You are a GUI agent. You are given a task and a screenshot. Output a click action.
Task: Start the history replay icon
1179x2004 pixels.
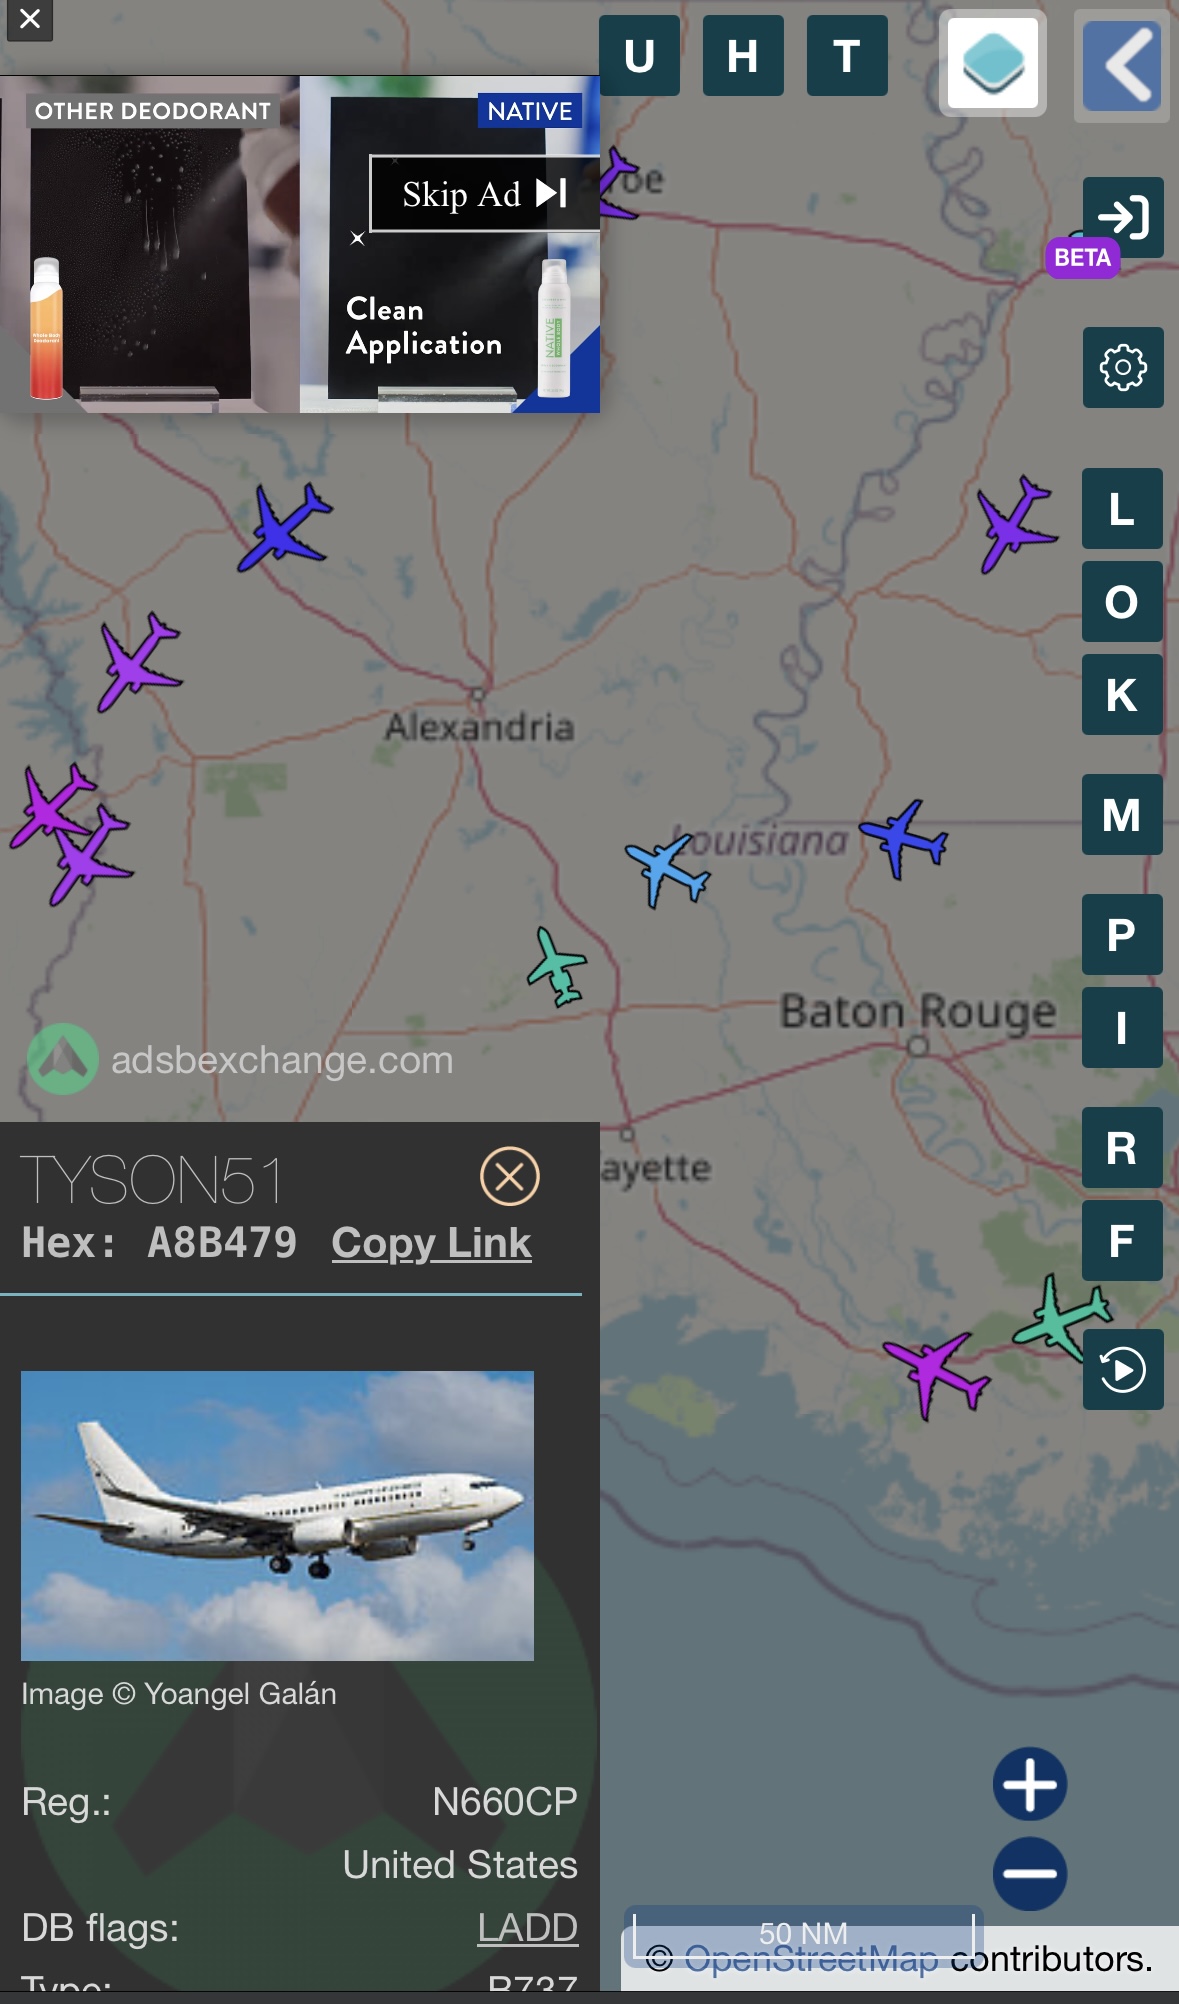[x=1123, y=1369]
